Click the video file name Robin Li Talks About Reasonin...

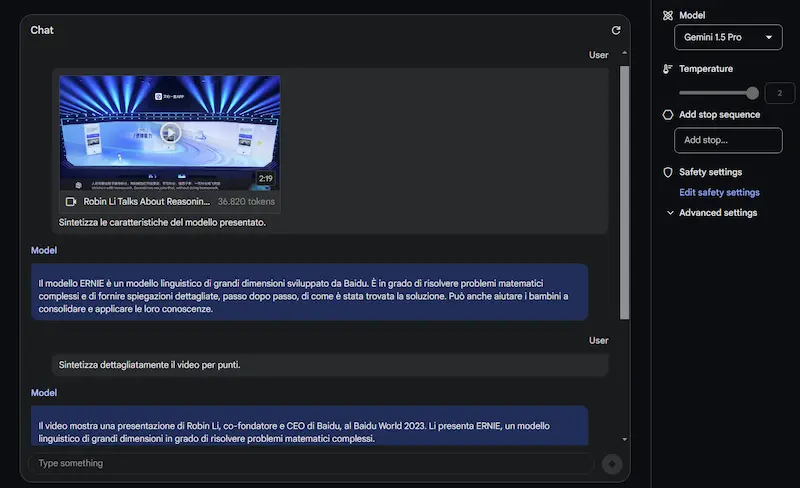point(147,202)
